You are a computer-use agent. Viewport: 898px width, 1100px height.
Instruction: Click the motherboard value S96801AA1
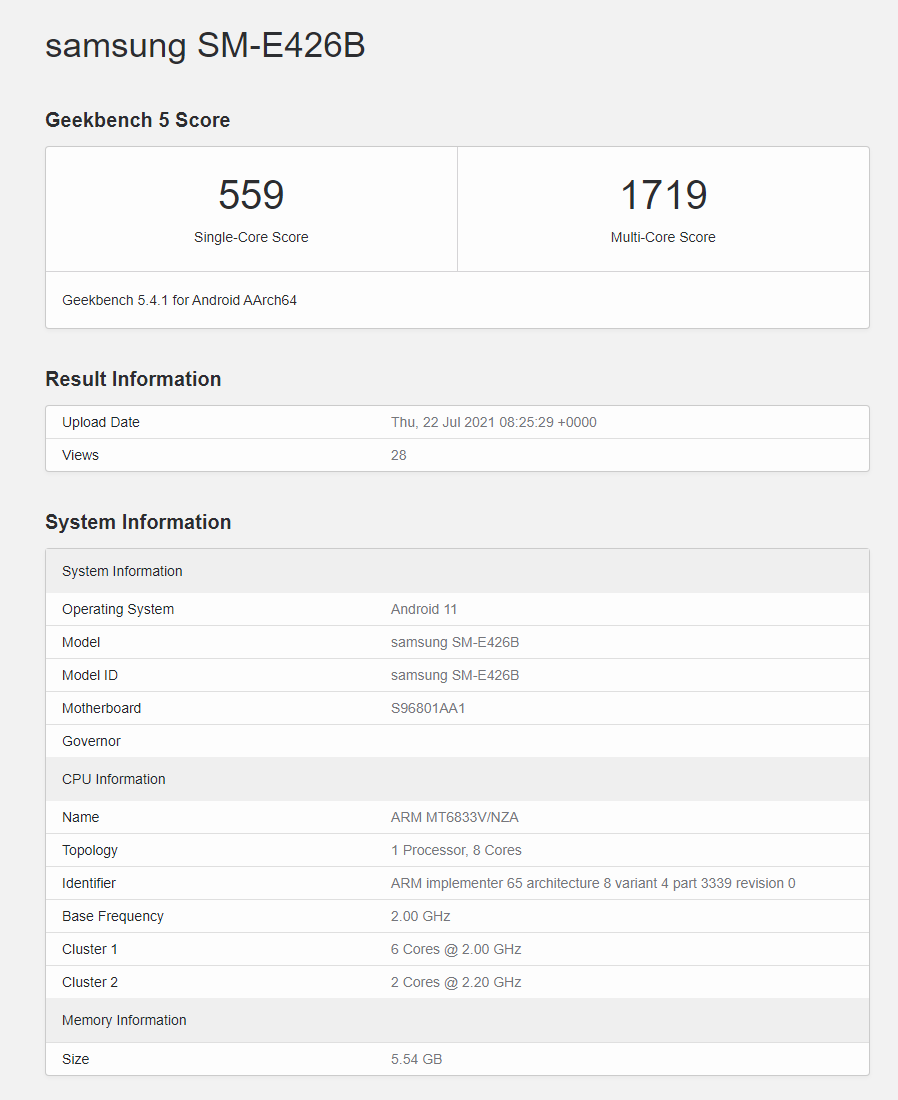click(x=428, y=708)
